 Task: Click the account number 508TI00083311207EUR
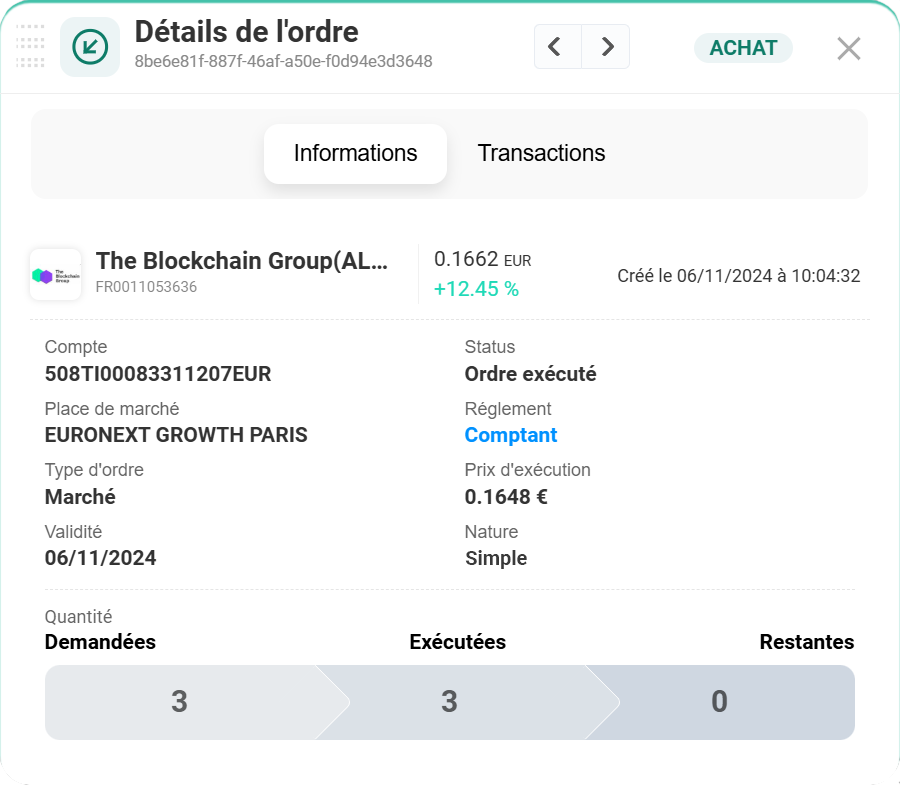[x=158, y=374]
